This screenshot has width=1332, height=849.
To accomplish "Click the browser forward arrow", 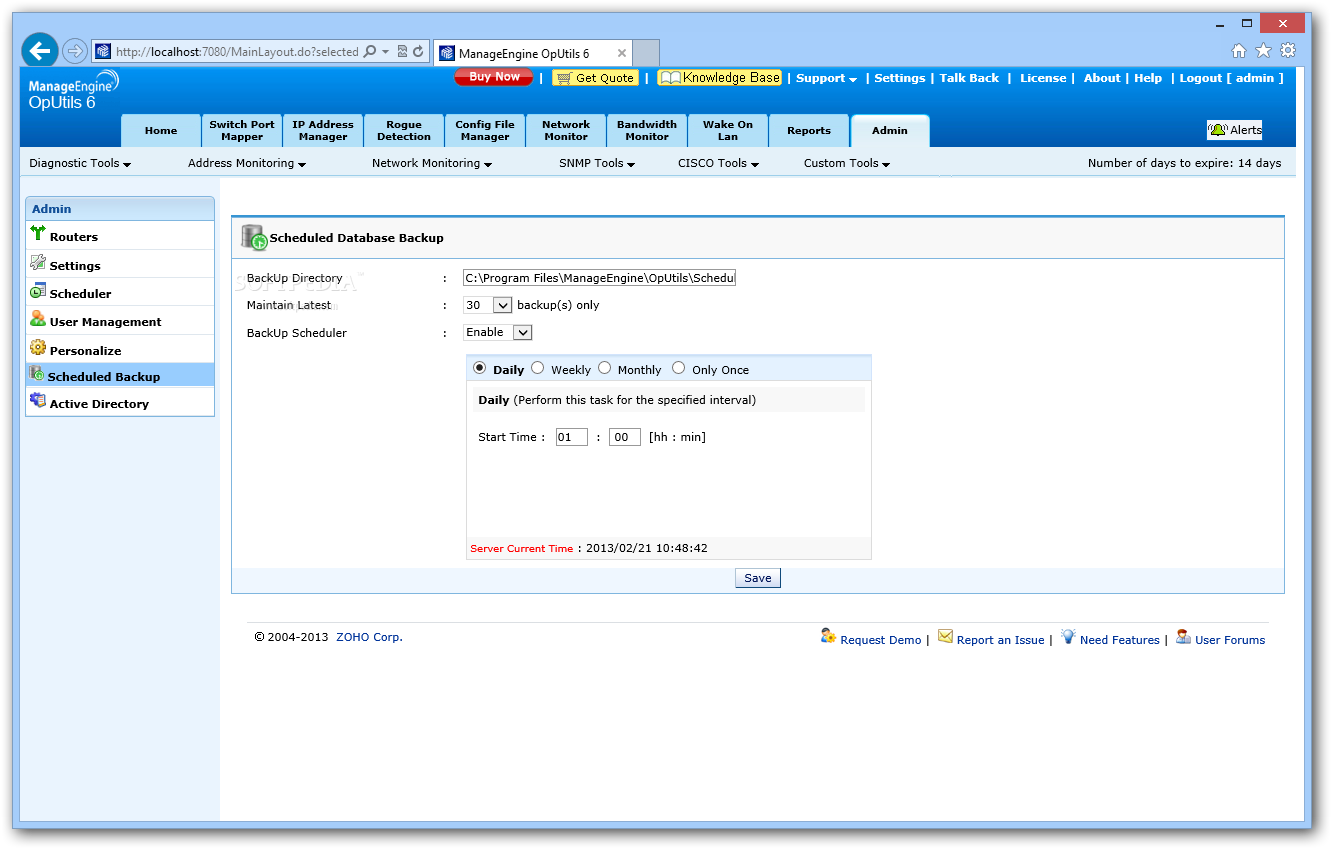I will (75, 51).
